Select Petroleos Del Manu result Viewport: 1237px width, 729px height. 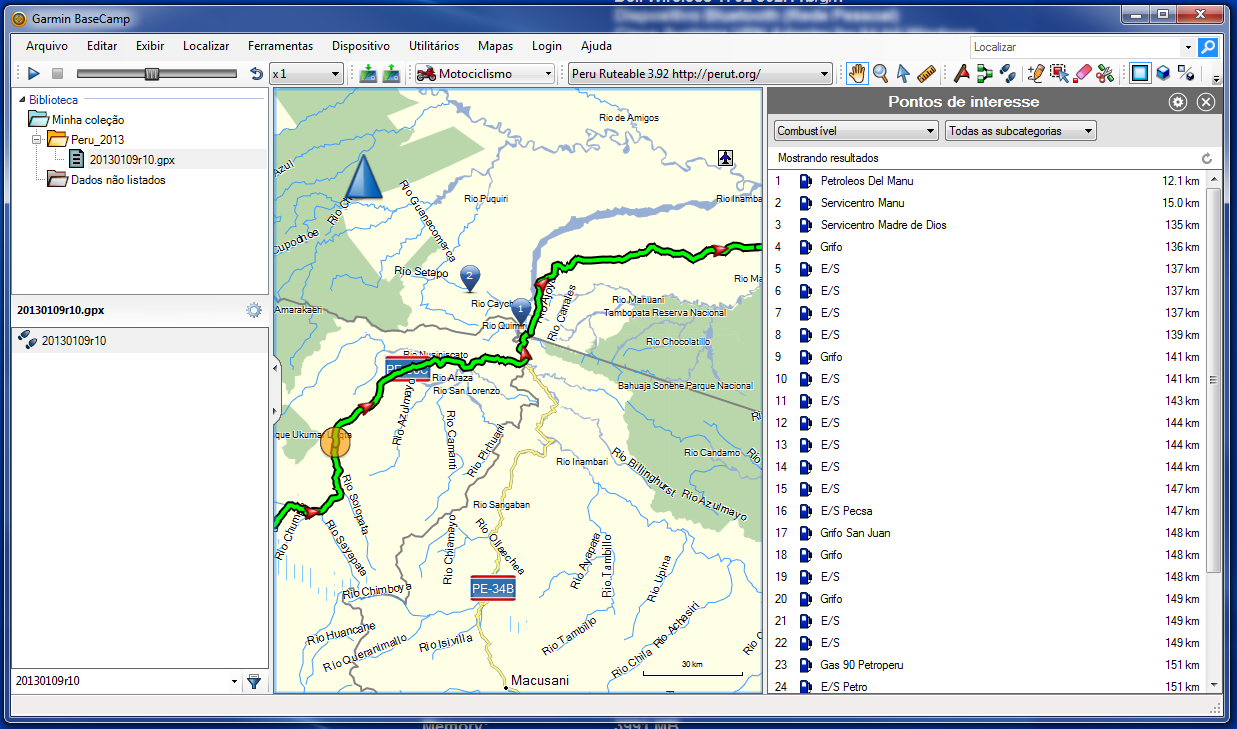[866, 181]
